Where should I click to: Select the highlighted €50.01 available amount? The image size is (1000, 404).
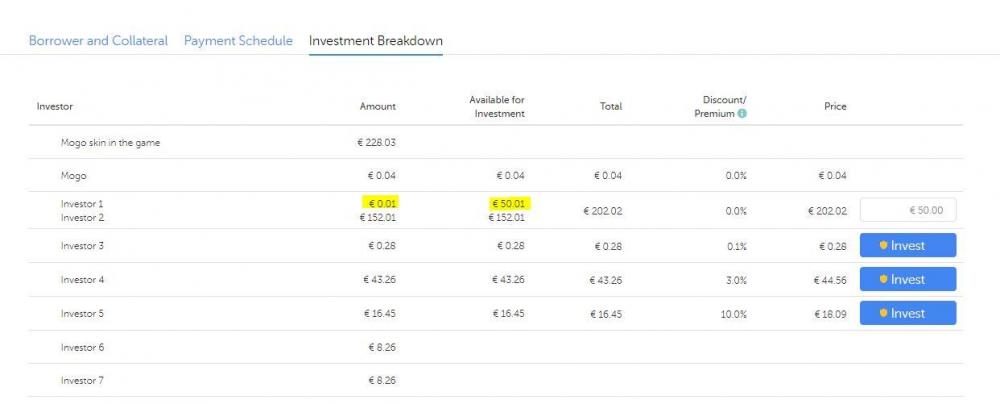(x=509, y=203)
